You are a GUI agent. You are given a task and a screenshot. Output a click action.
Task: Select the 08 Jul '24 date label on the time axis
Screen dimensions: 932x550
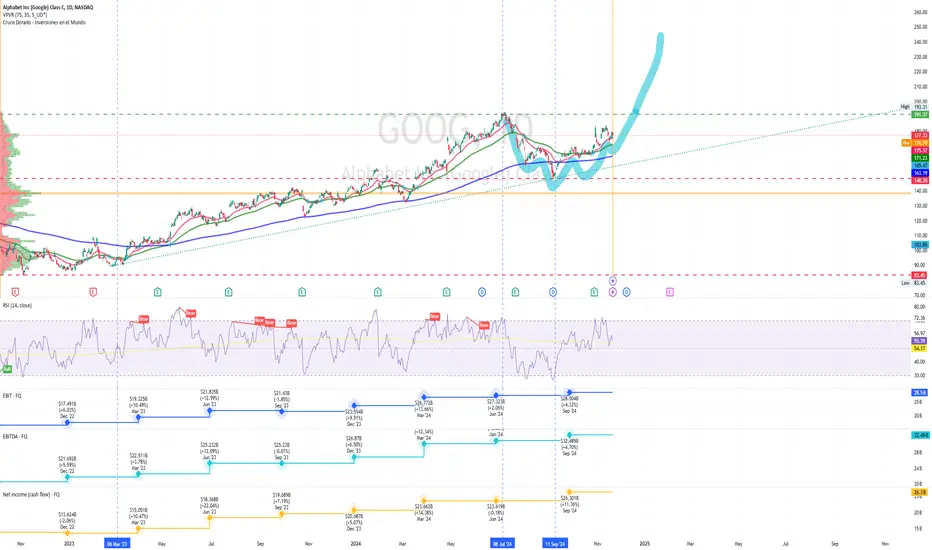pyautogui.click(x=503, y=543)
